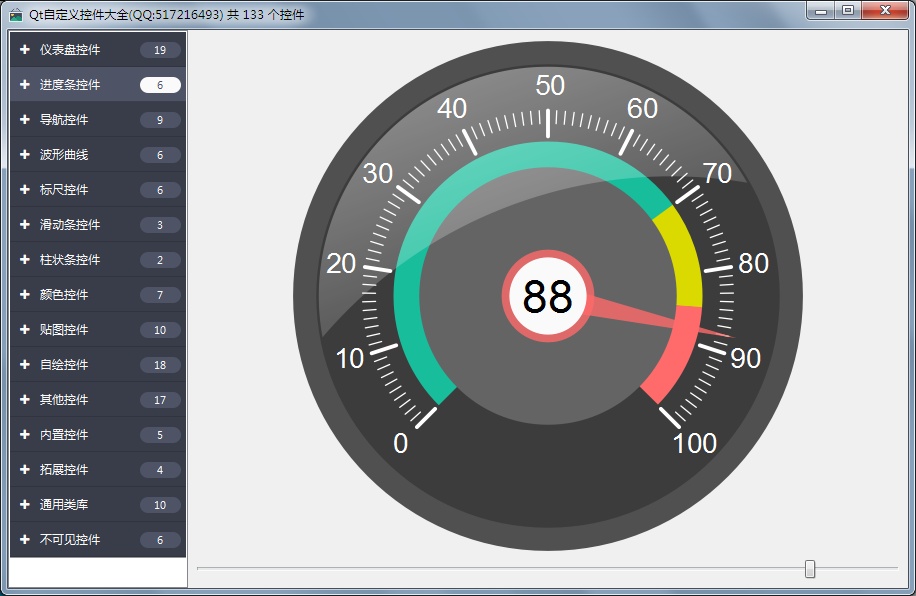916x596 pixels.
Task: Select 不可见控件 at the bottom of the list
Action: (x=70, y=540)
